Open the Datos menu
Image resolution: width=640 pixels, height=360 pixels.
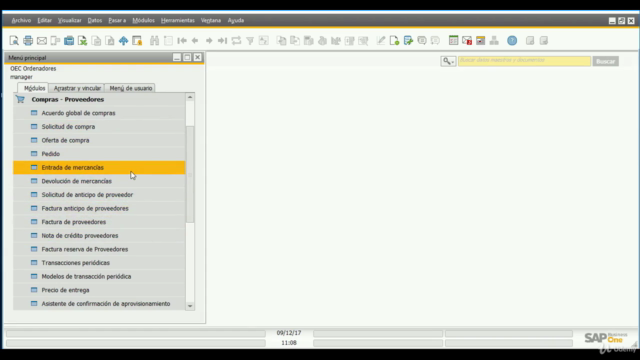(x=95, y=20)
